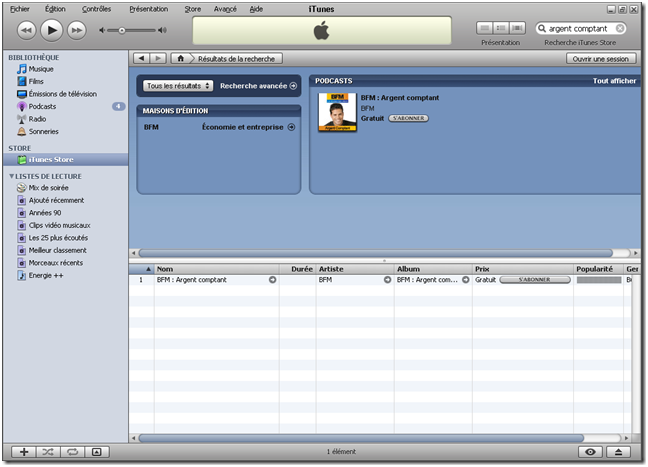Click S'ABONNER button in Podcasts panel
The image size is (648, 467).
pos(408,118)
